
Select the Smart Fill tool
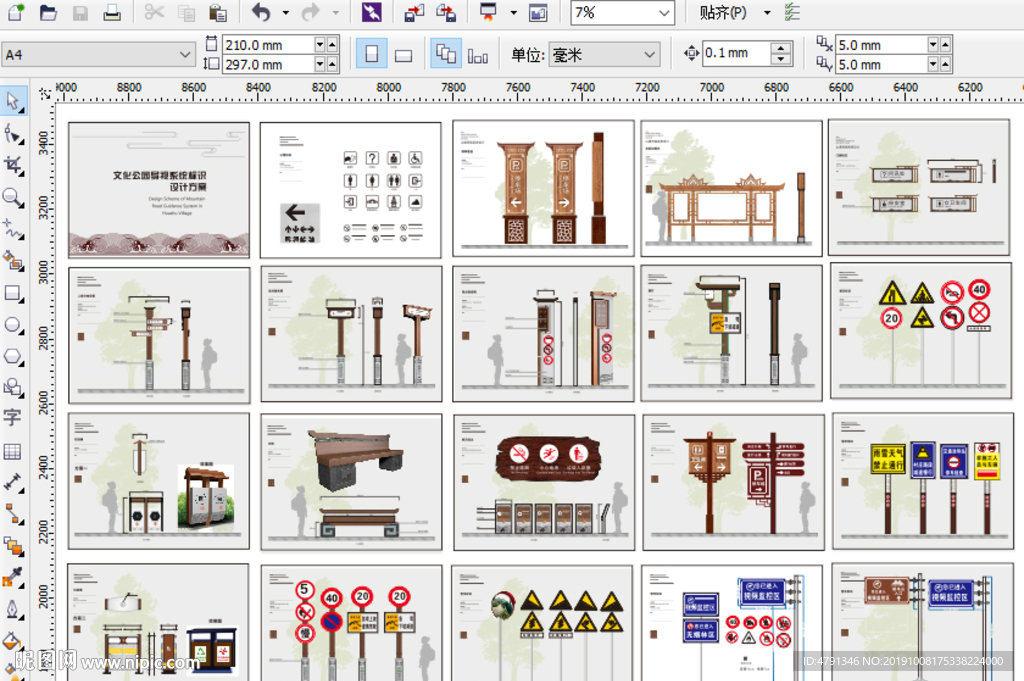click(x=13, y=260)
